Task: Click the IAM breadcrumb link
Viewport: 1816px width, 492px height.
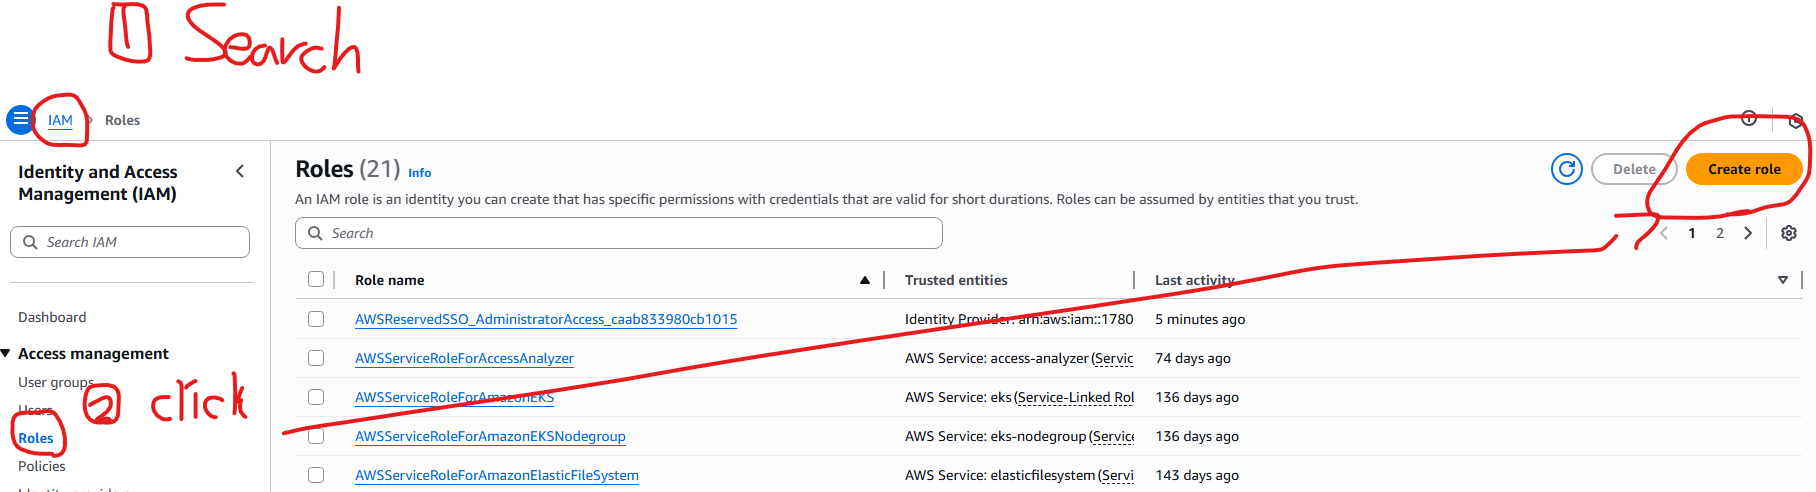Action: 60,120
